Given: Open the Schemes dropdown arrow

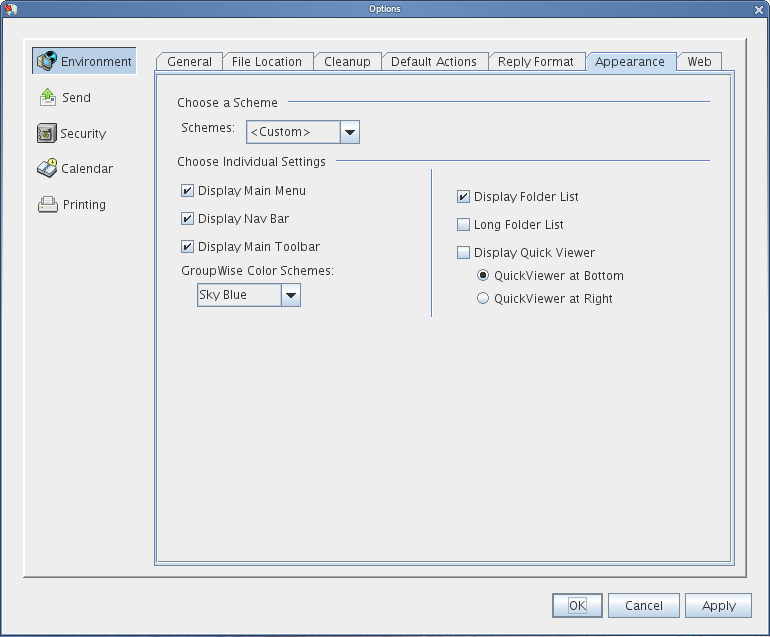Looking at the screenshot, I should 350,132.
